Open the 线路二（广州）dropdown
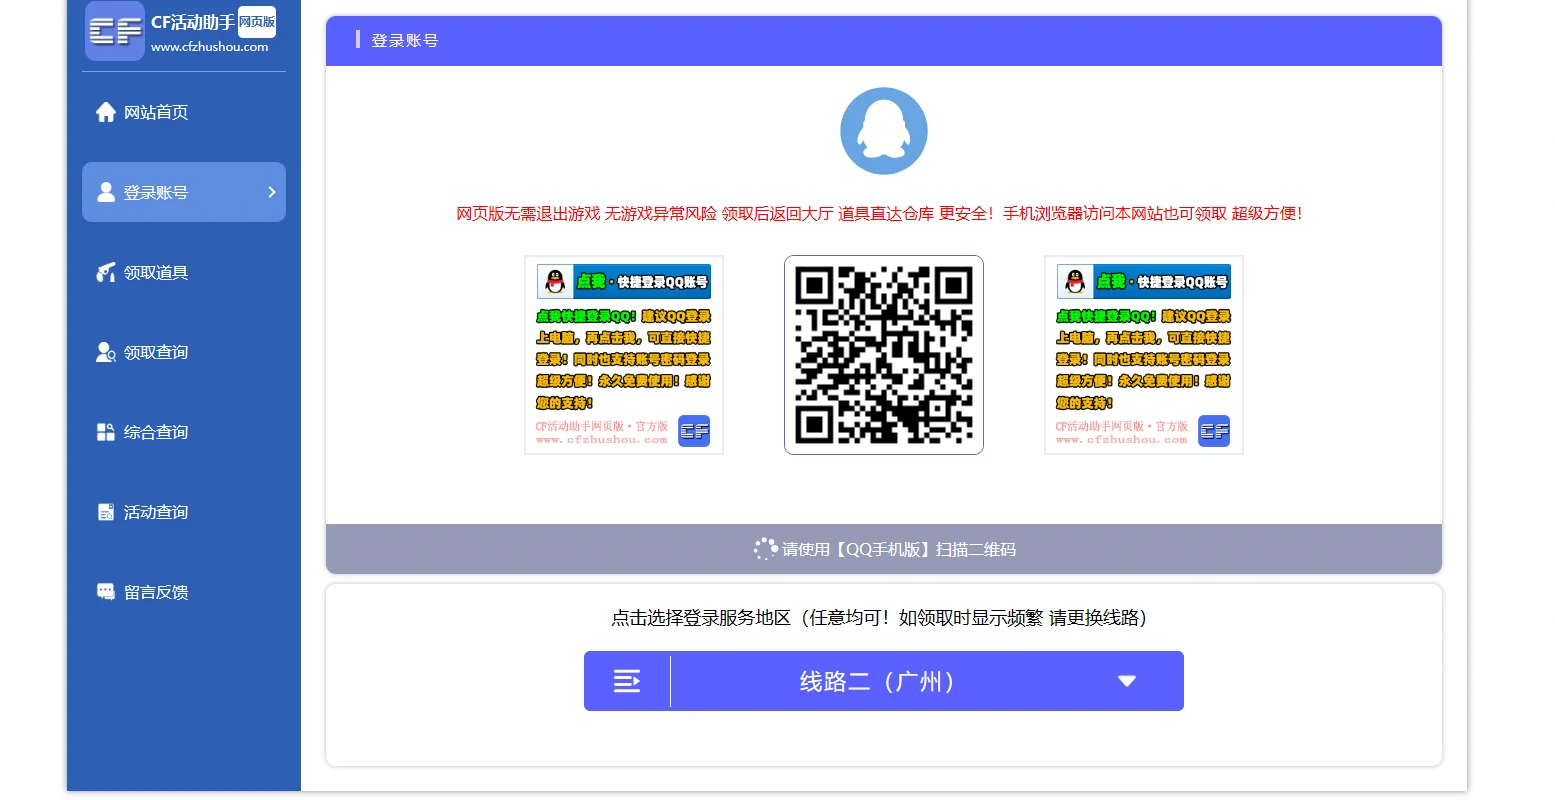The height and width of the screenshot is (800, 1555). (x=884, y=681)
